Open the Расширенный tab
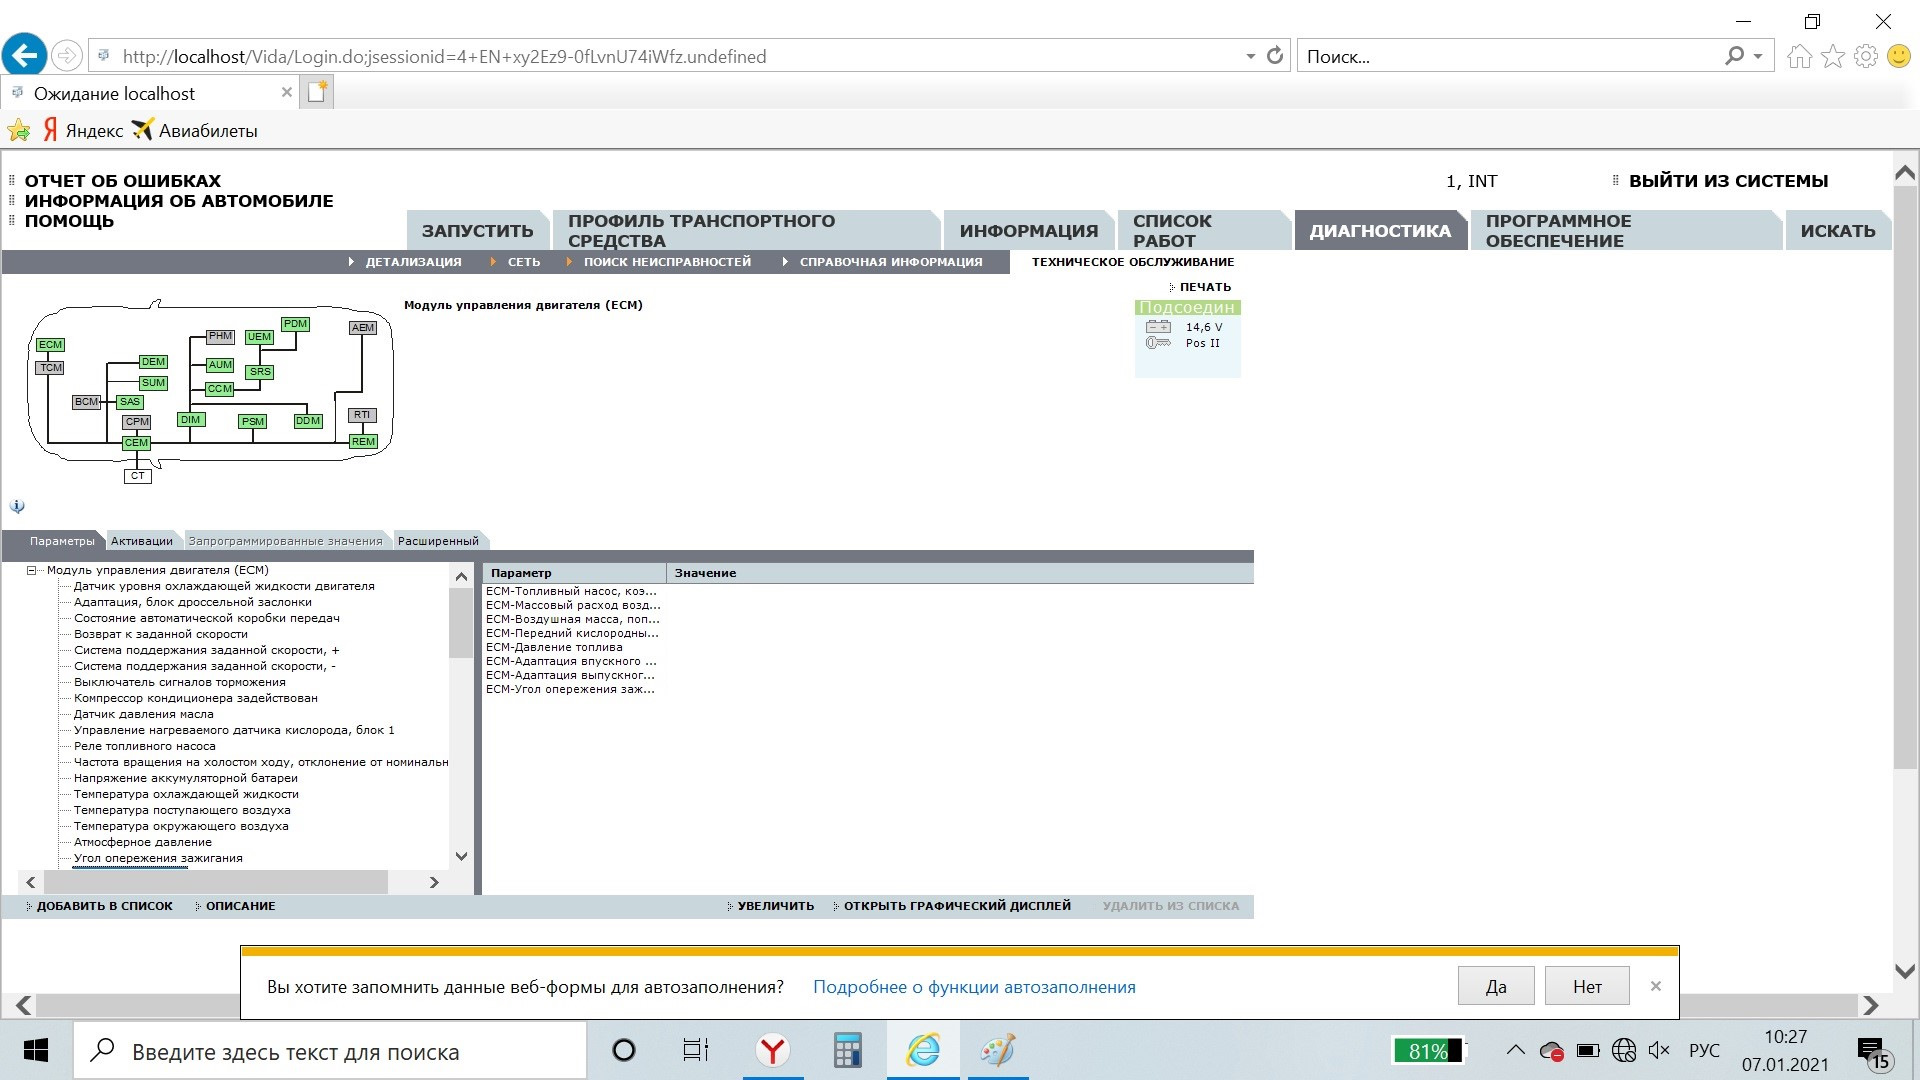Image resolution: width=1920 pixels, height=1080 pixels. point(438,541)
